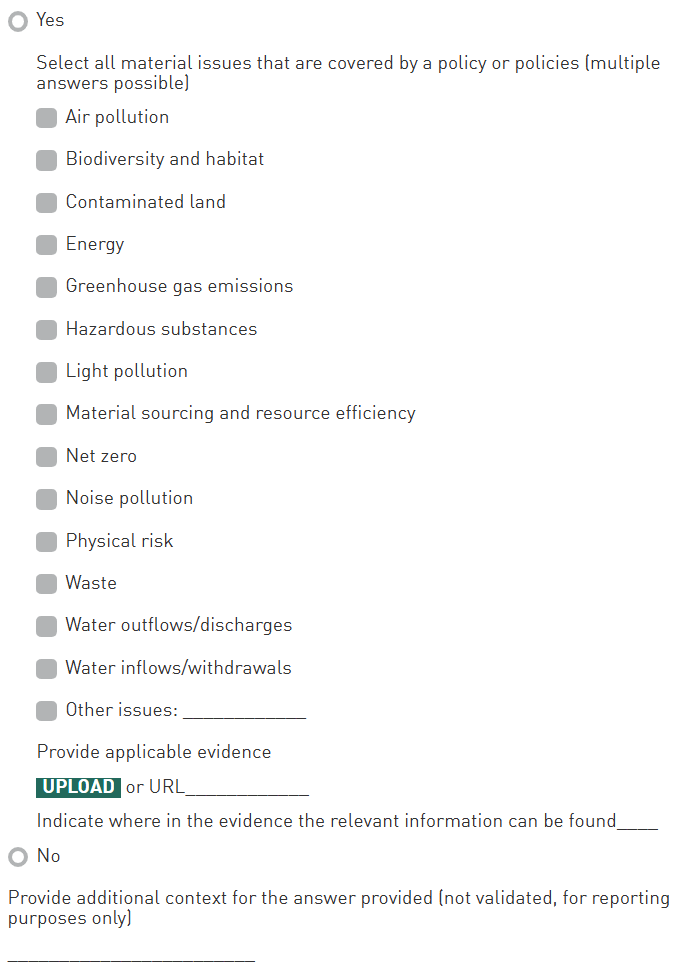690x969 pixels.
Task: Check the Other issues checkbox
Action: click(x=47, y=711)
